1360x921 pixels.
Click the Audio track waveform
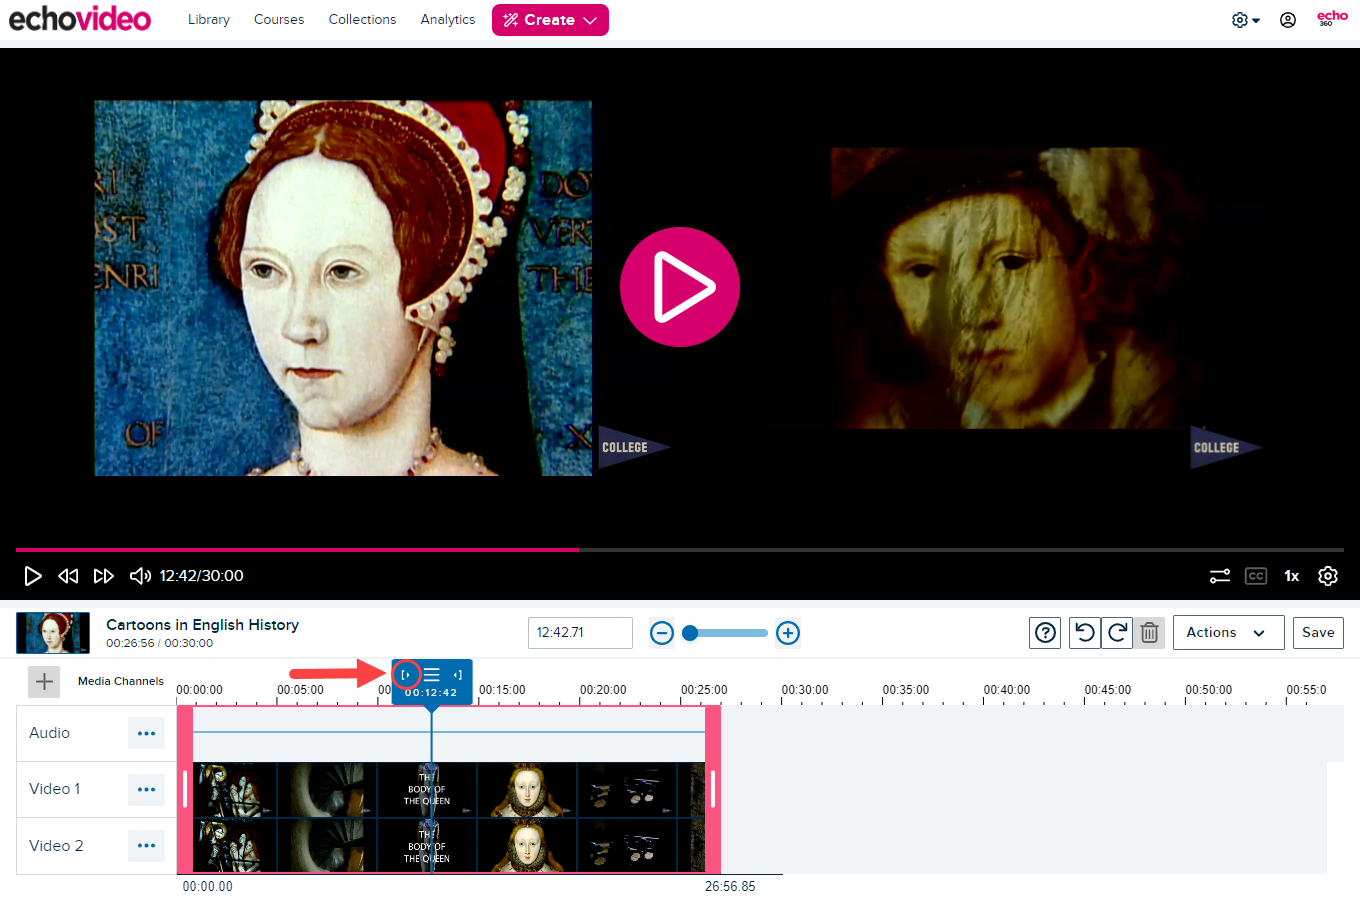pos(449,732)
